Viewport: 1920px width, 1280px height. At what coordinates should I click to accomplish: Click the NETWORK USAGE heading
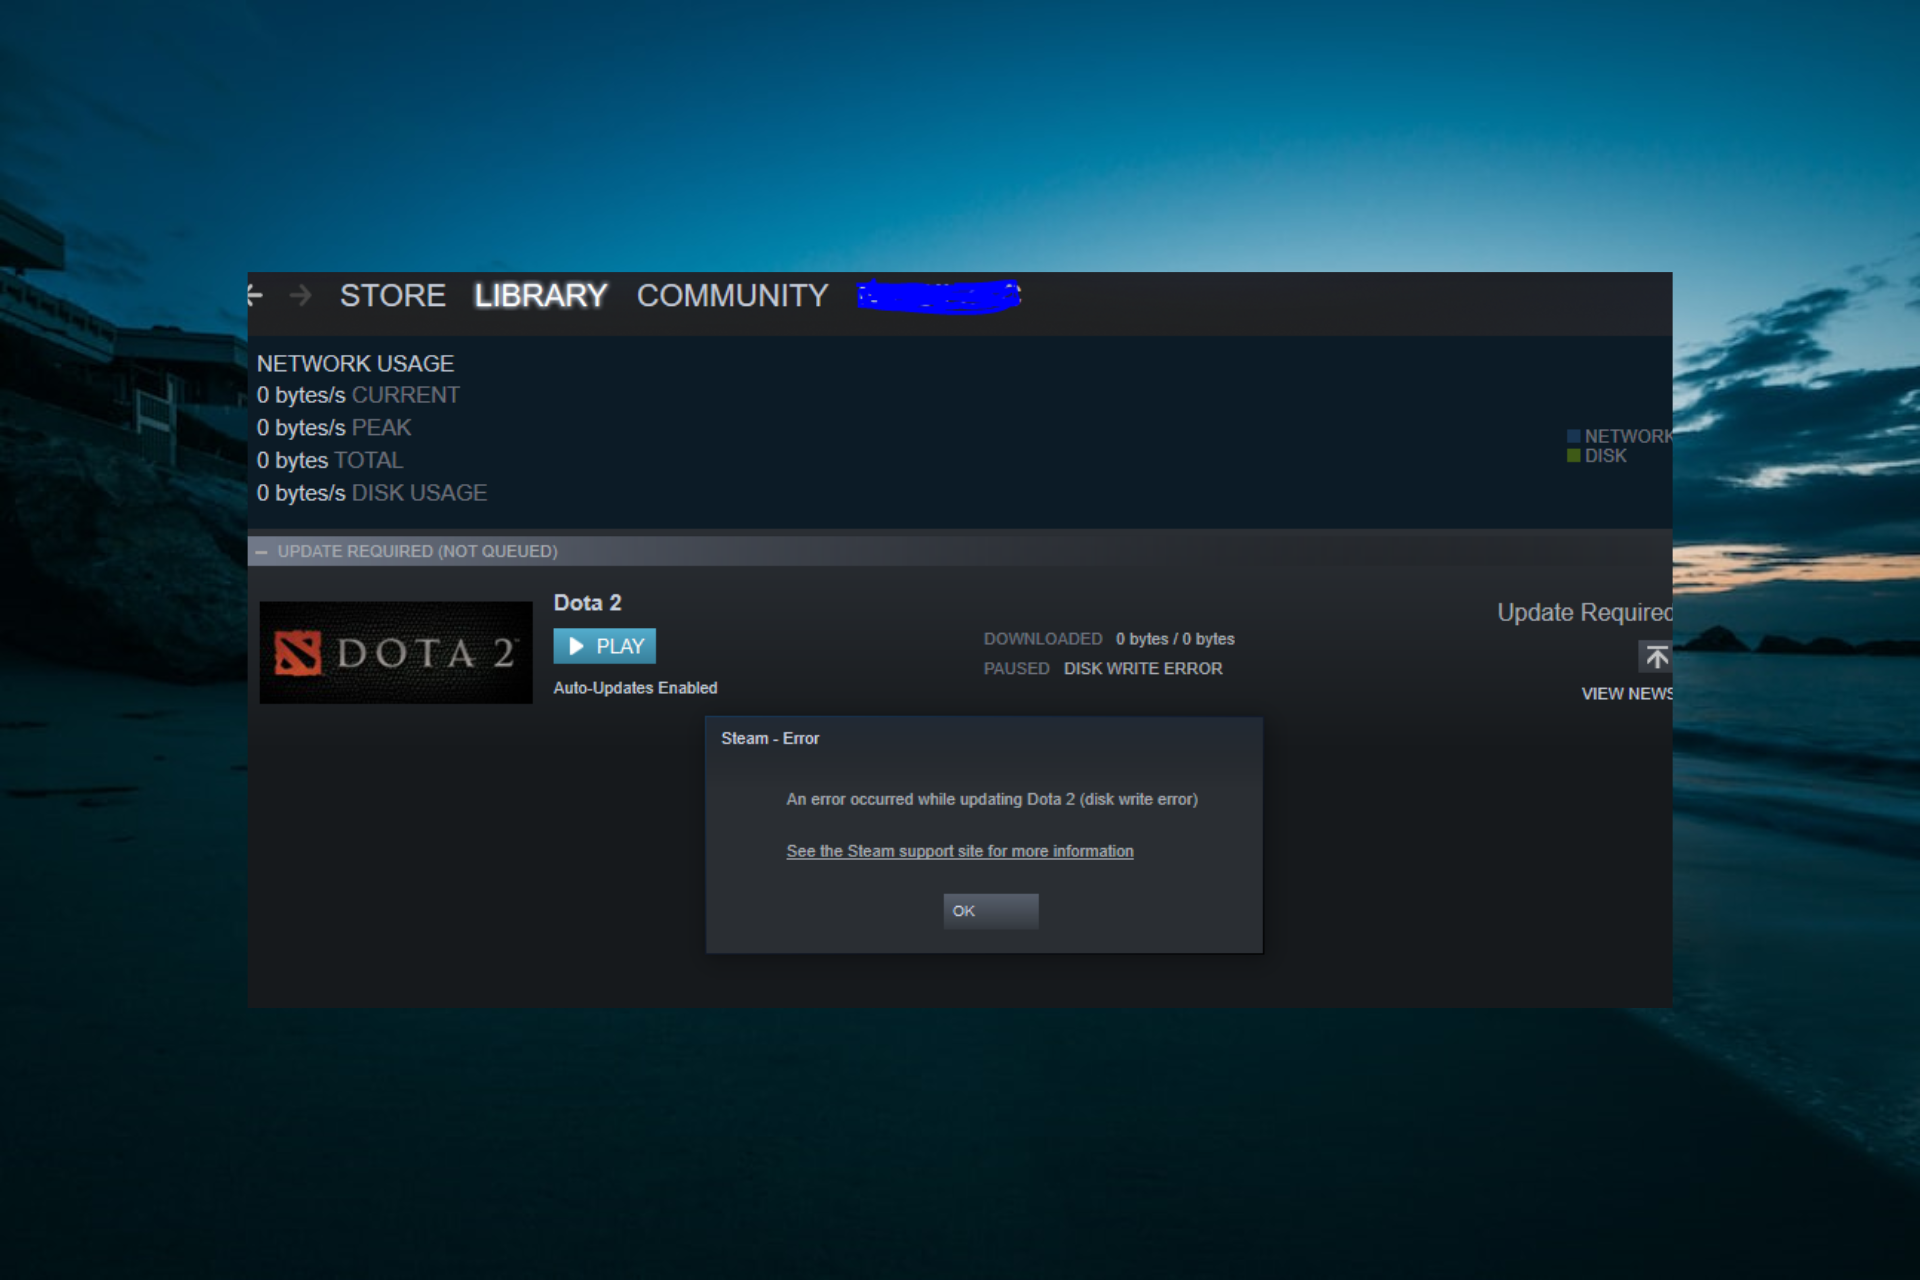(355, 363)
